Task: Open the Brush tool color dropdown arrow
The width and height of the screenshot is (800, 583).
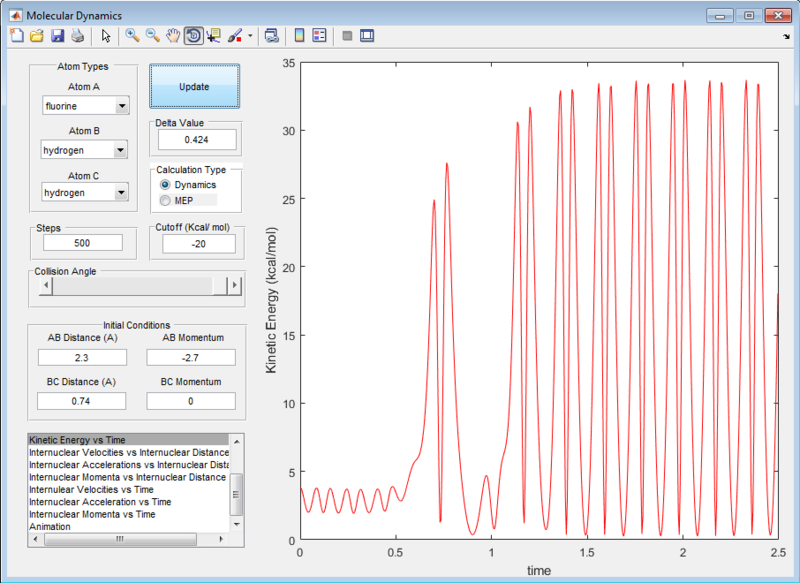Action: 250,36
